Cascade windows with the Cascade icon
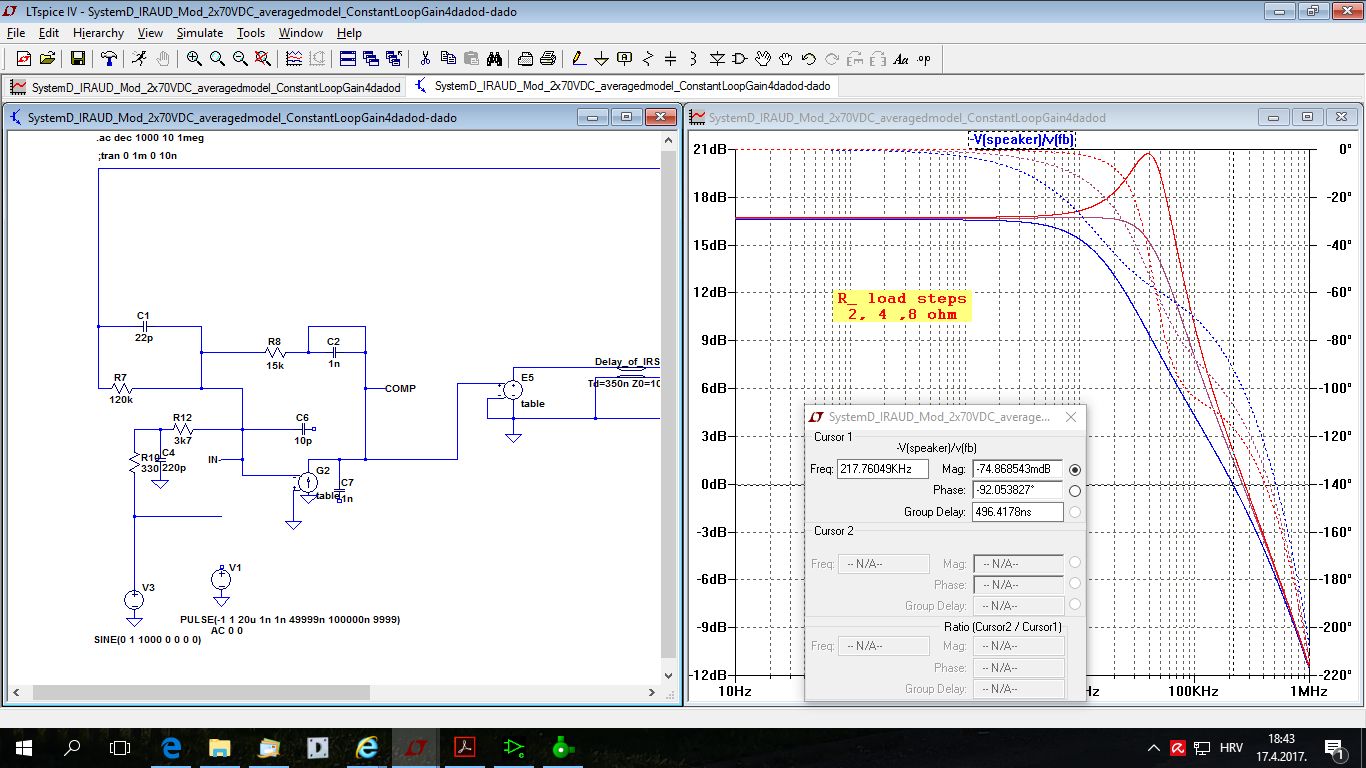Image resolution: width=1366 pixels, height=768 pixels. [x=371, y=59]
